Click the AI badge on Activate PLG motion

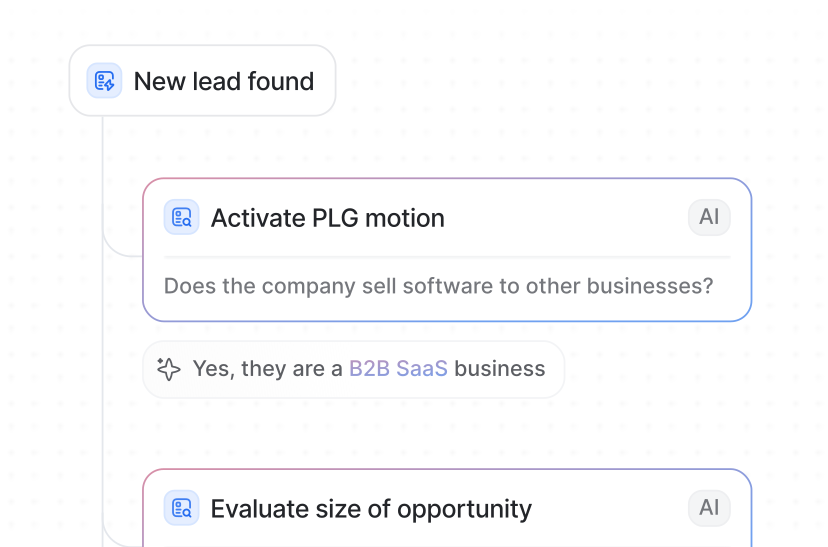click(x=709, y=218)
